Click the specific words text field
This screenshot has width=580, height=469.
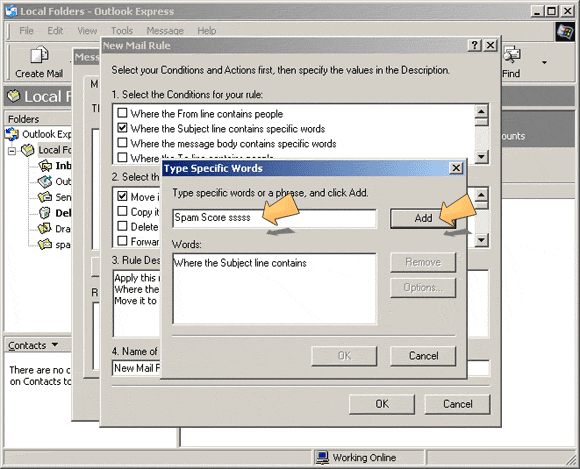pyautogui.click(x=274, y=218)
